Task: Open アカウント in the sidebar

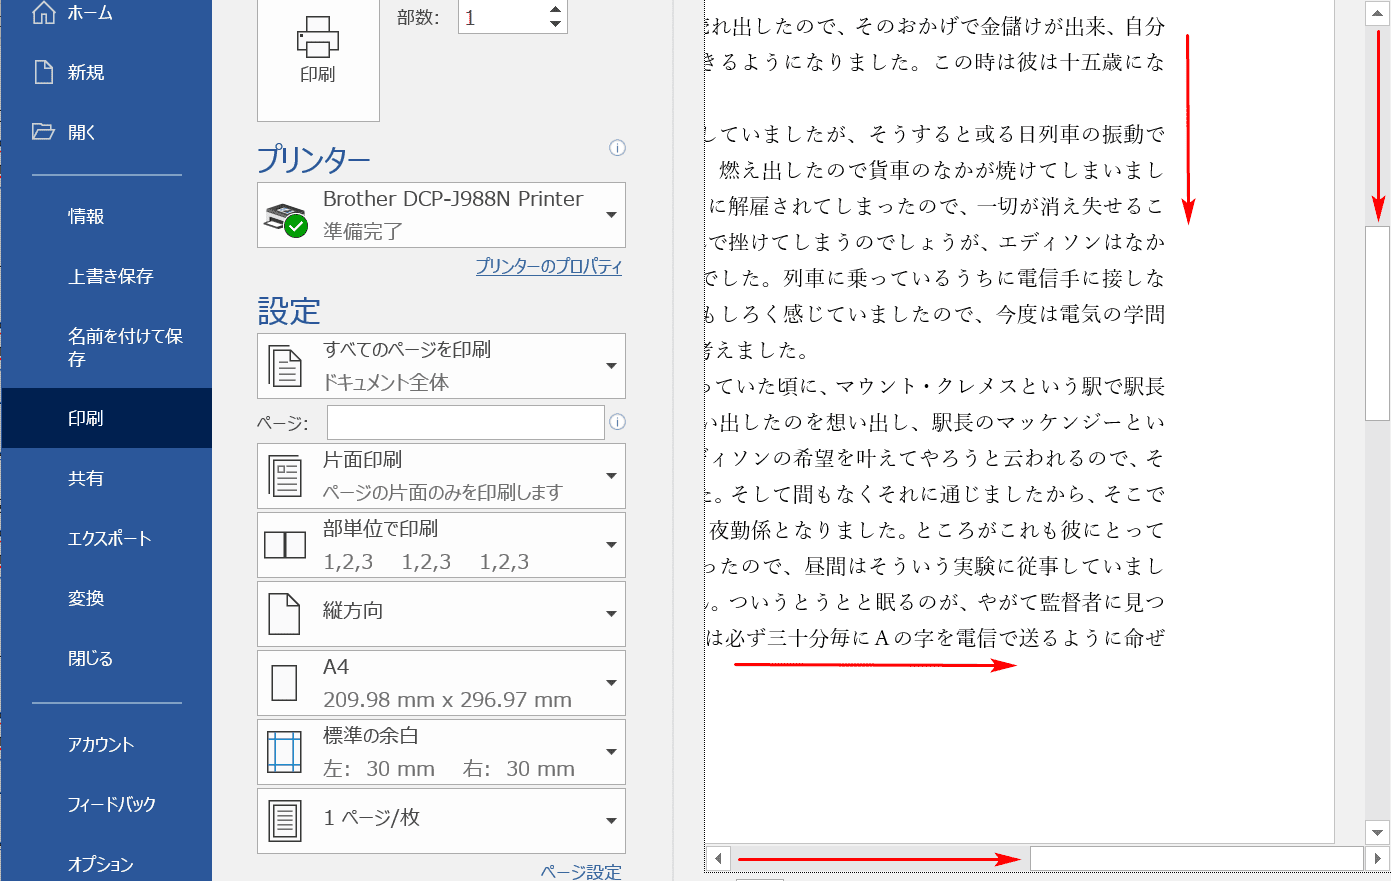Action: 101,744
